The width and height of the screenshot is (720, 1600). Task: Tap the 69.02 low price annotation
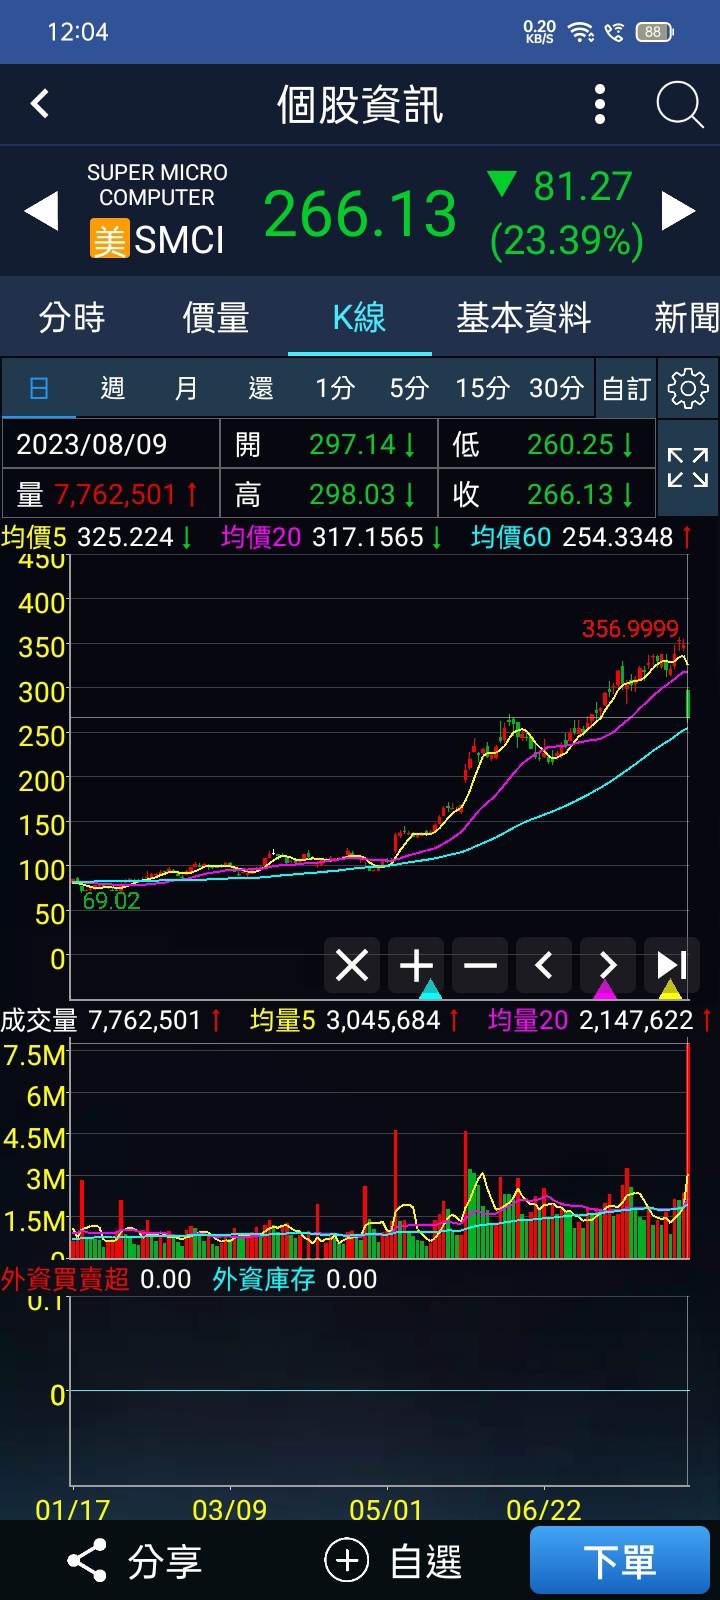[111, 900]
